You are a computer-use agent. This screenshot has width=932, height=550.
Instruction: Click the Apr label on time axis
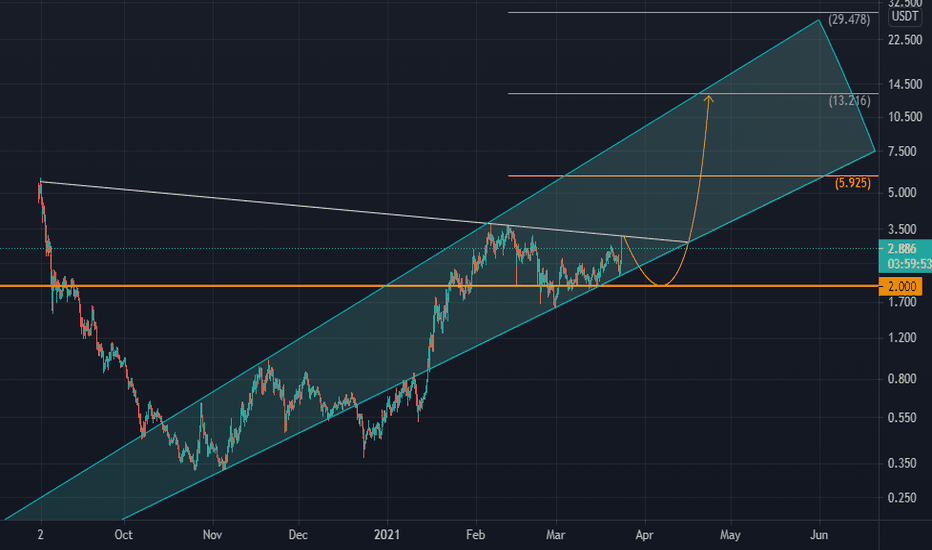tap(644, 535)
